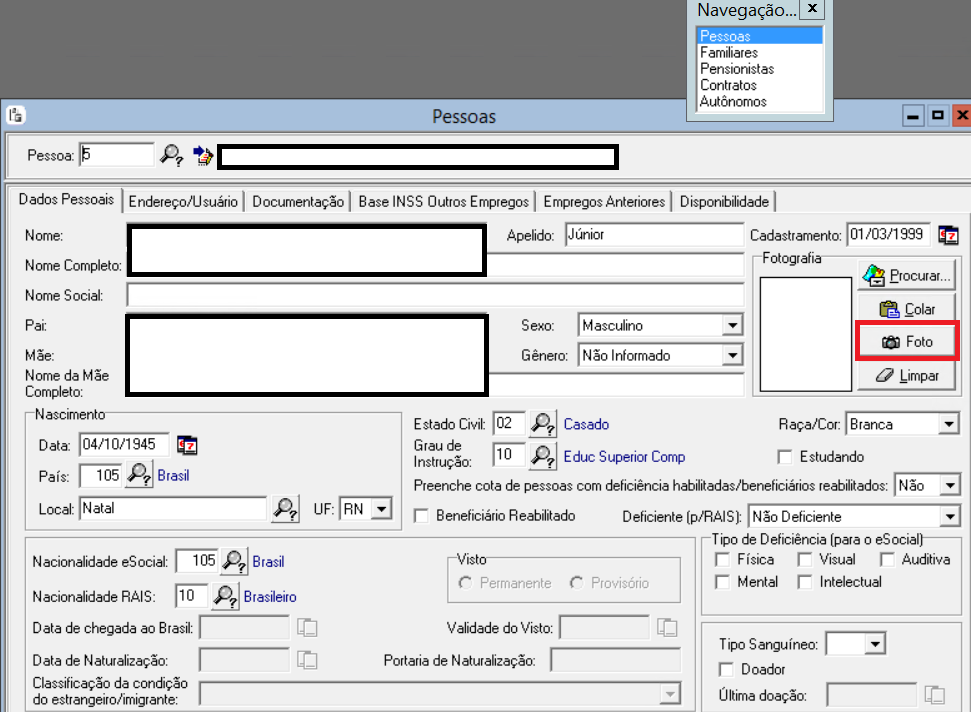Viewport: 971px width, 712px height.
Task: Enable the Estudando checkbox
Action: click(786, 457)
